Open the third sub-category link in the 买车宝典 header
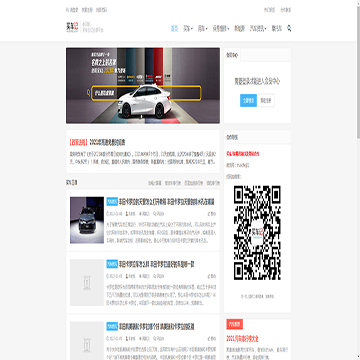The image size is (360, 360). click(x=193, y=183)
